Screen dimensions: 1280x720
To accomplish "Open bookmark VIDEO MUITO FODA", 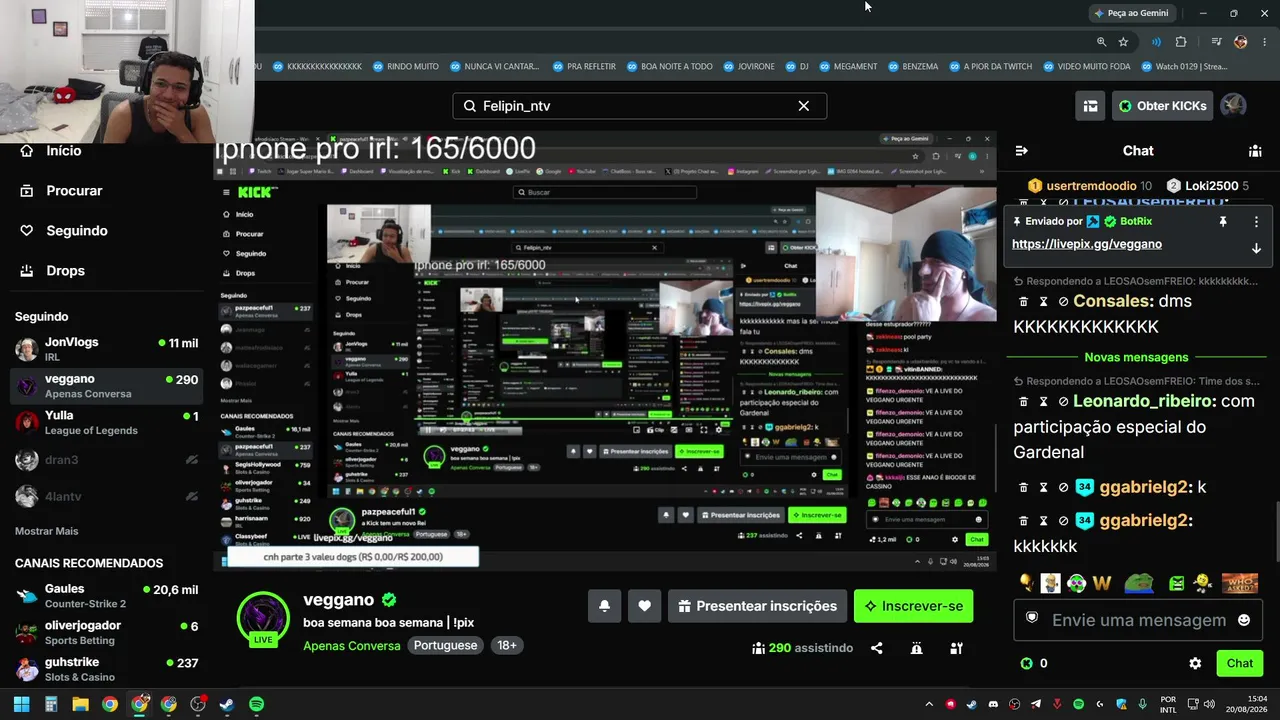I will tap(1086, 67).
